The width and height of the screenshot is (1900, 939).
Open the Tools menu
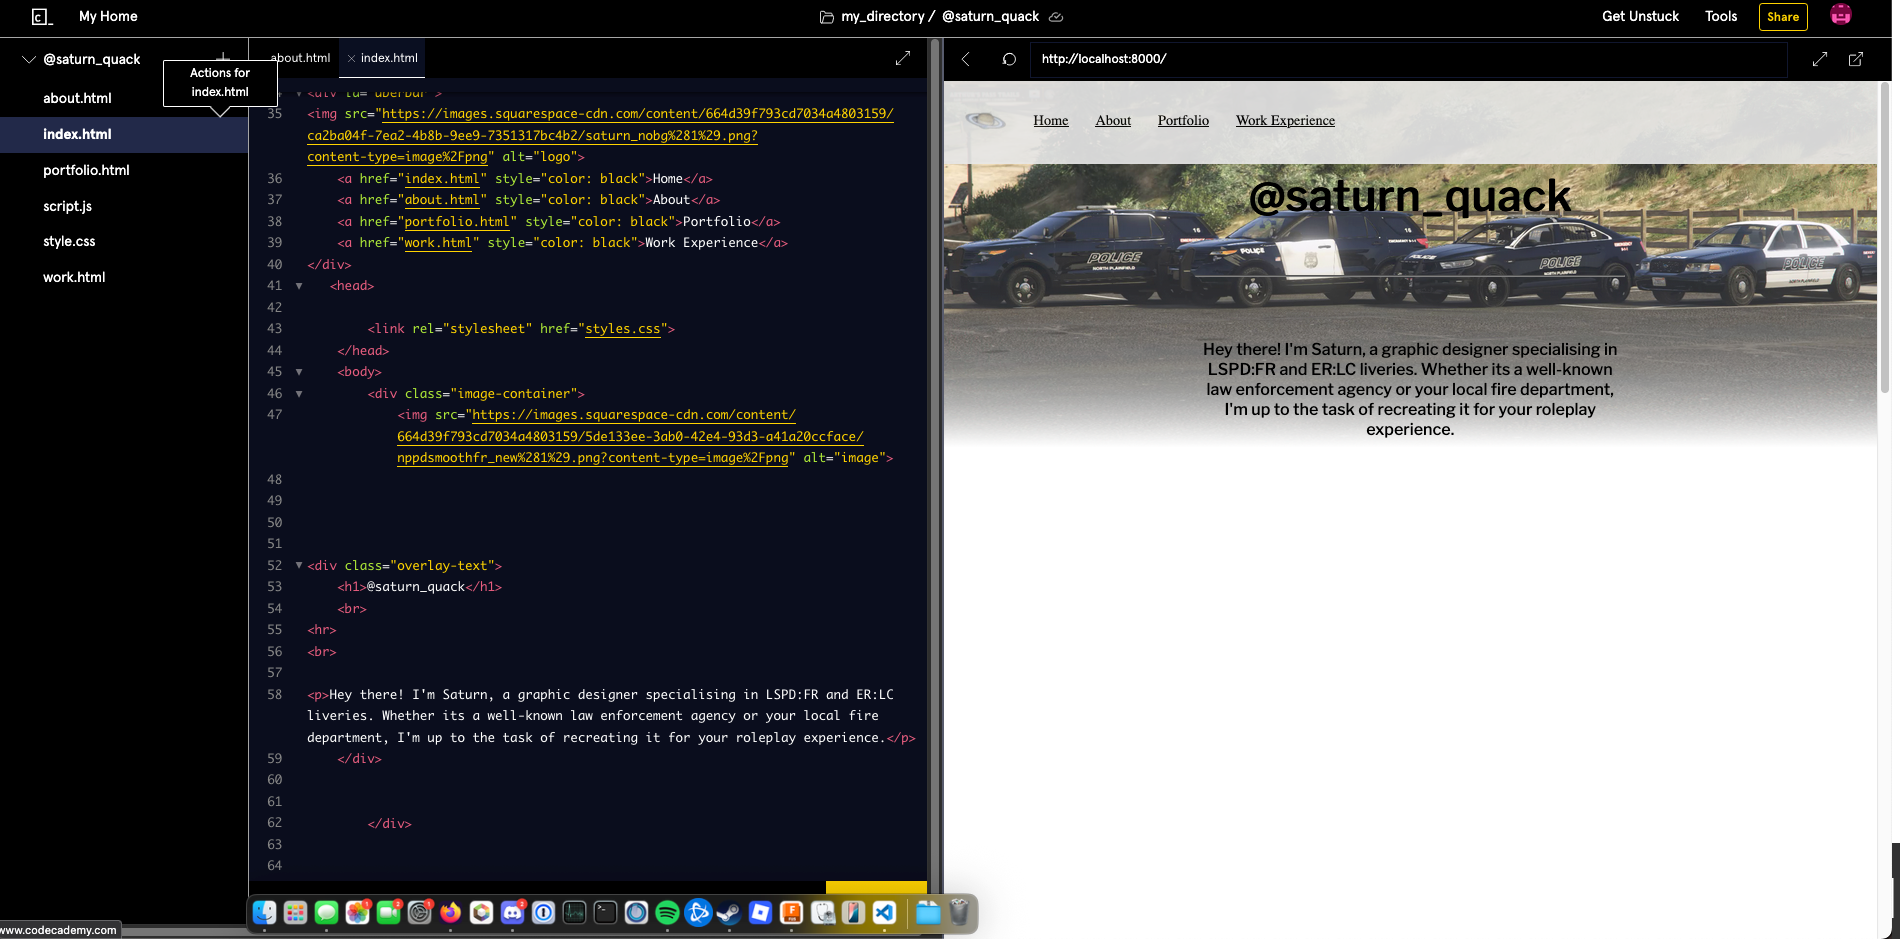click(x=1721, y=16)
